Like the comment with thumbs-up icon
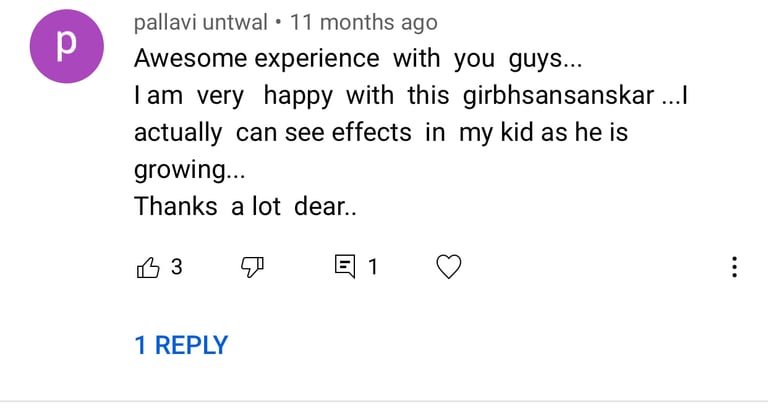Viewport: 768px width, 409px height. coord(147,267)
